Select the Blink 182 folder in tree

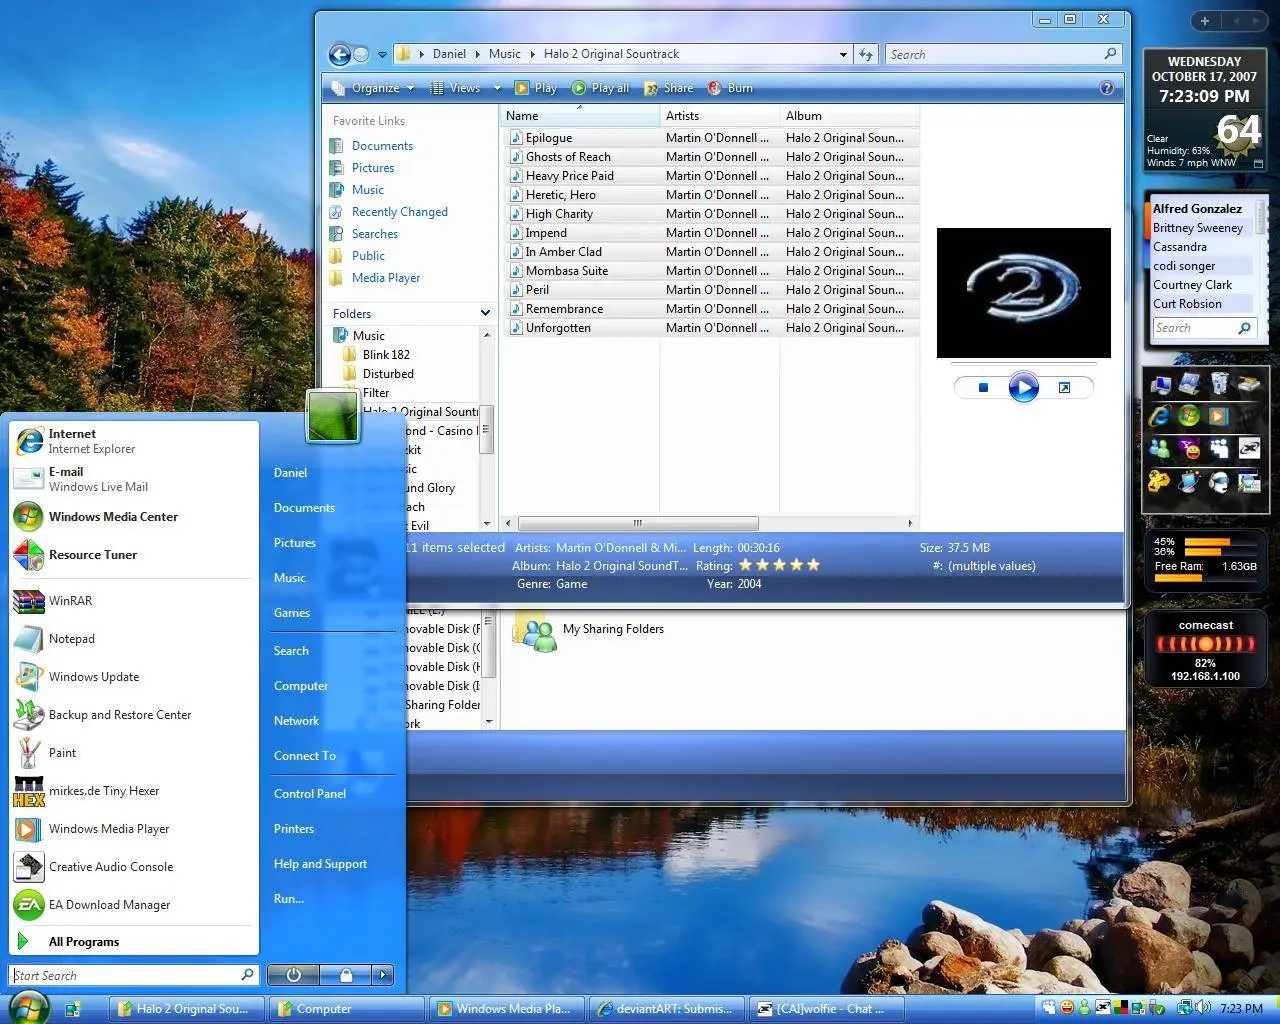click(386, 355)
